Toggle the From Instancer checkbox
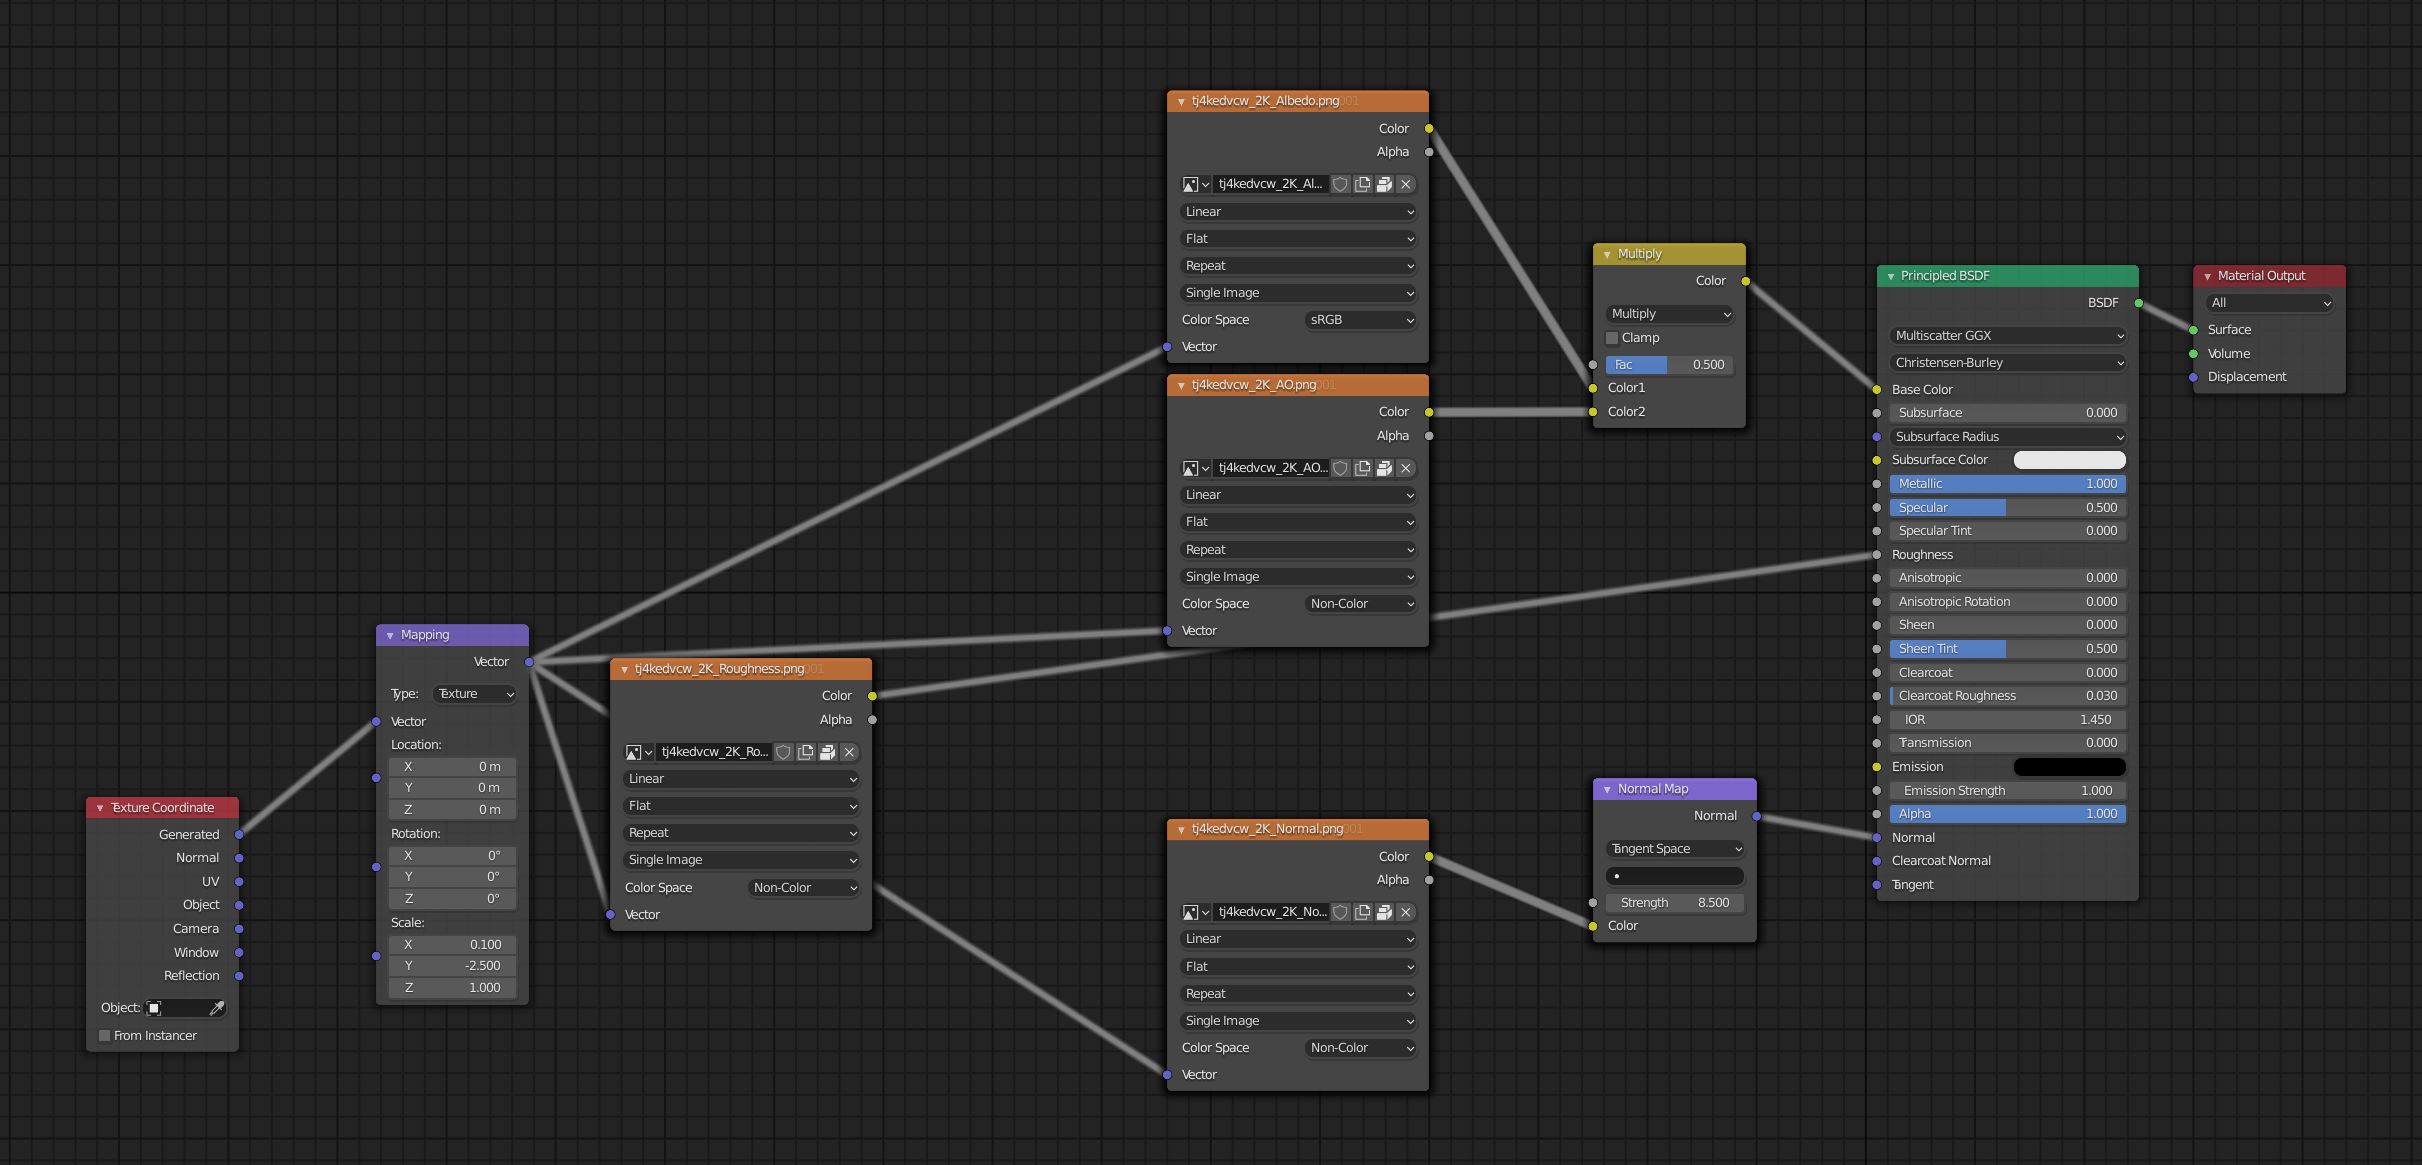The width and height of the screenshot is (2422, 1165). click(x=105, y=1035)
